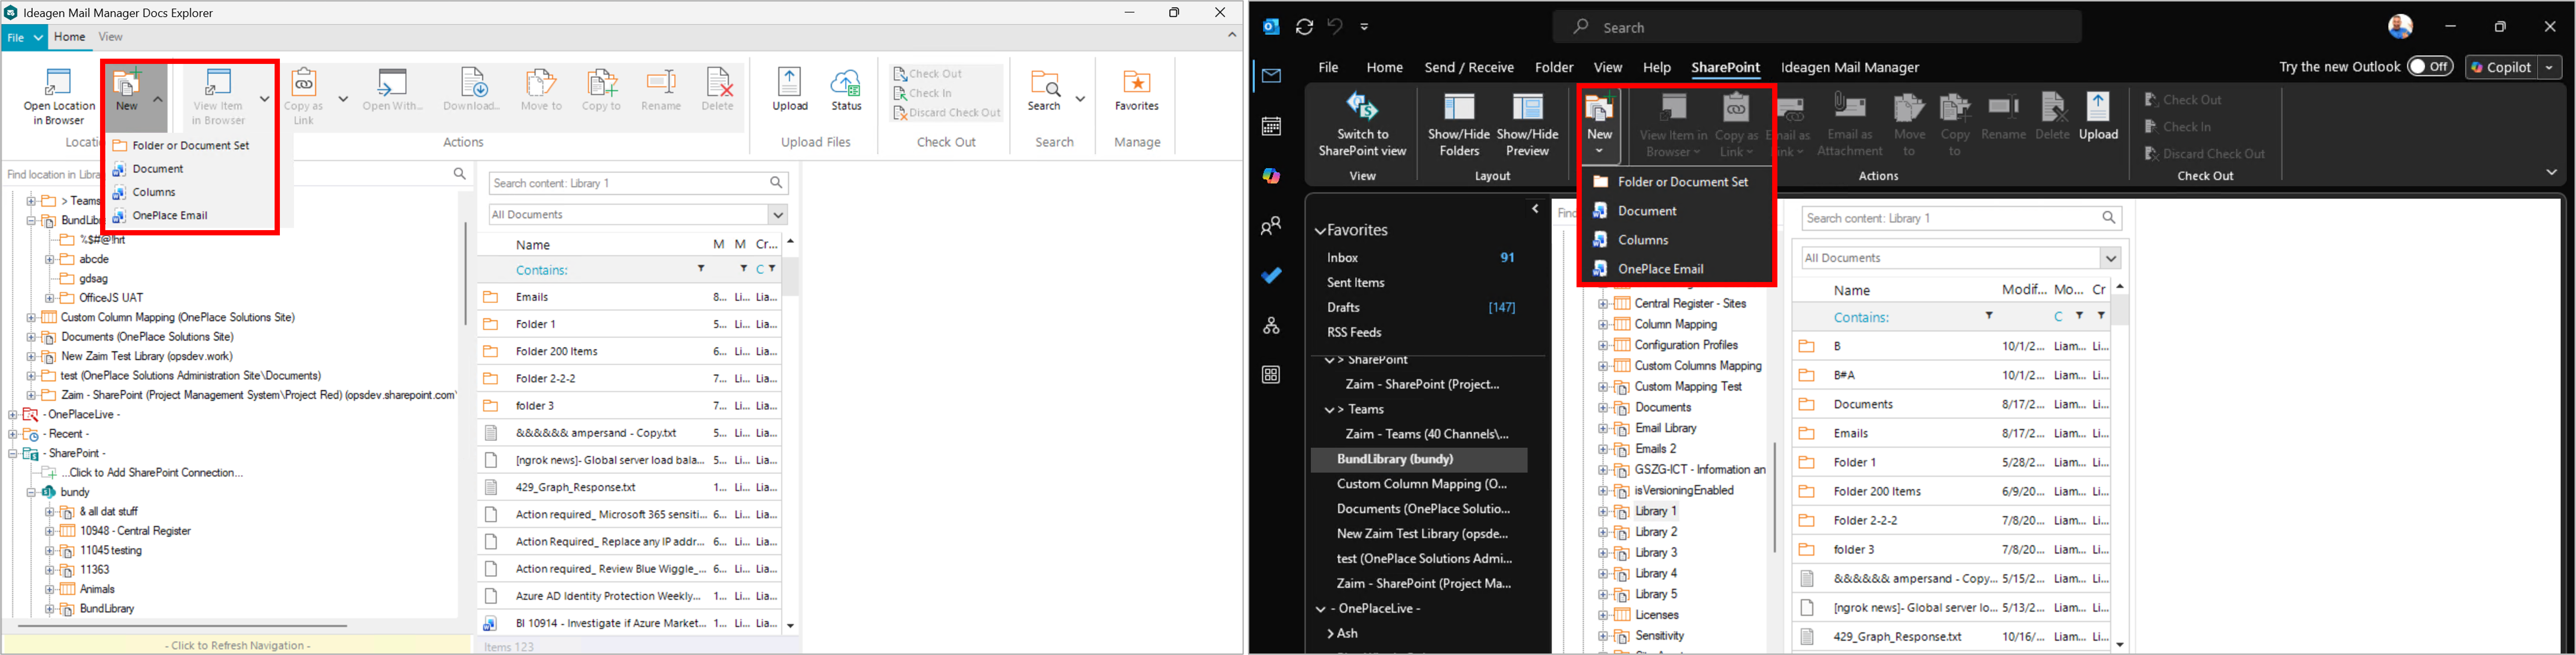Open All Documents view dropdown in Docs Explorer
This screenshot has height=655, width=2576.
778,215
